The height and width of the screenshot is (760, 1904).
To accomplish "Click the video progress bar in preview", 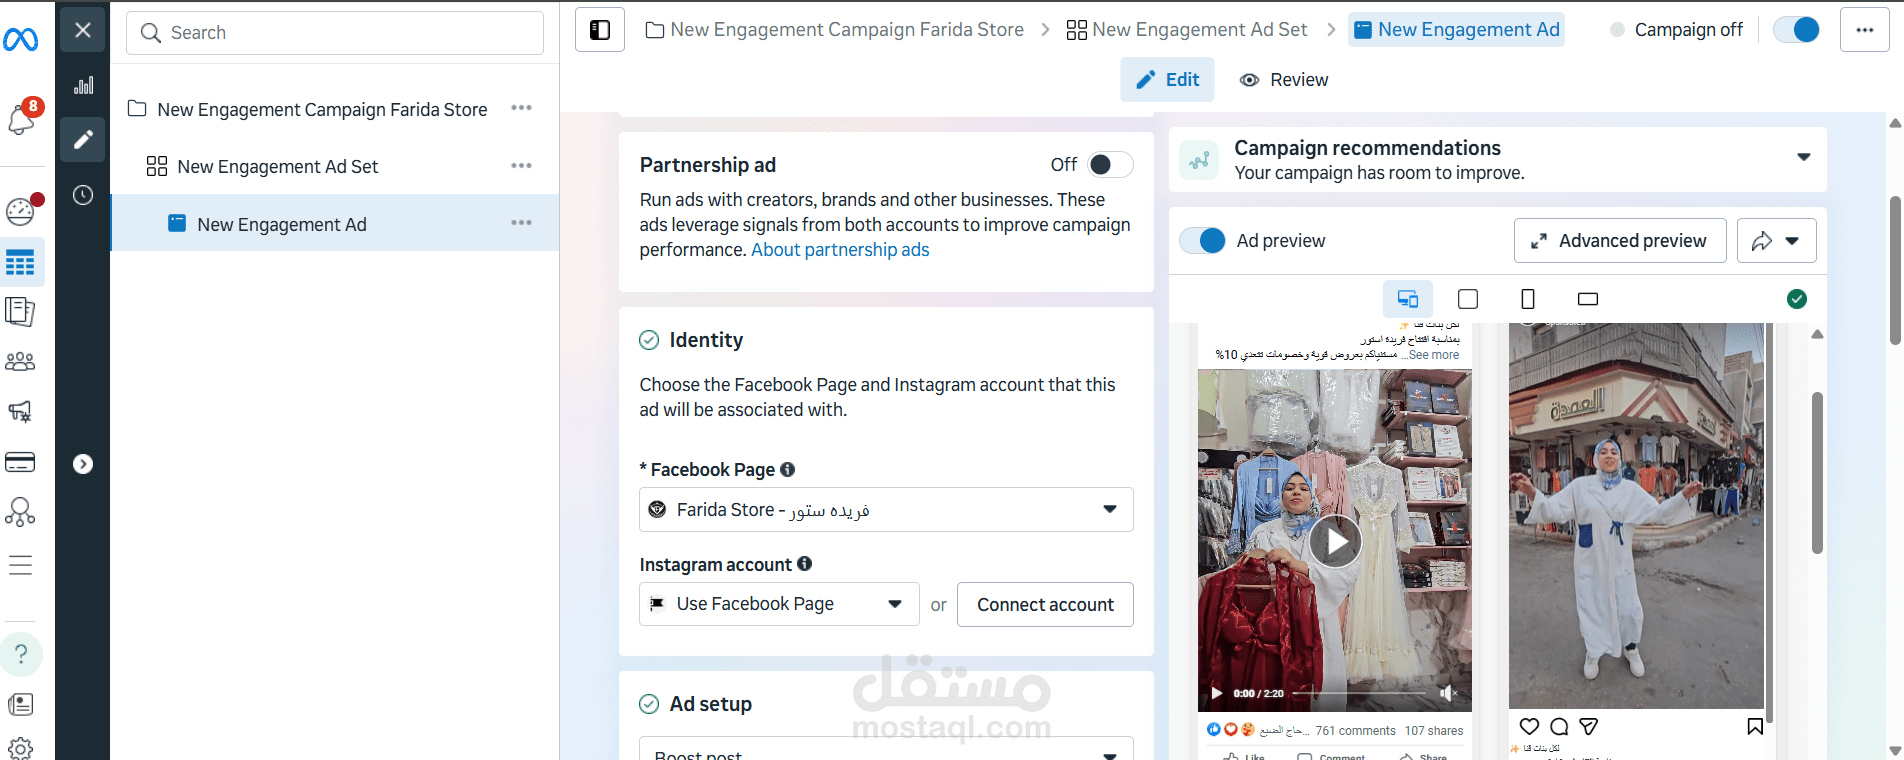I will (1360, 693).
